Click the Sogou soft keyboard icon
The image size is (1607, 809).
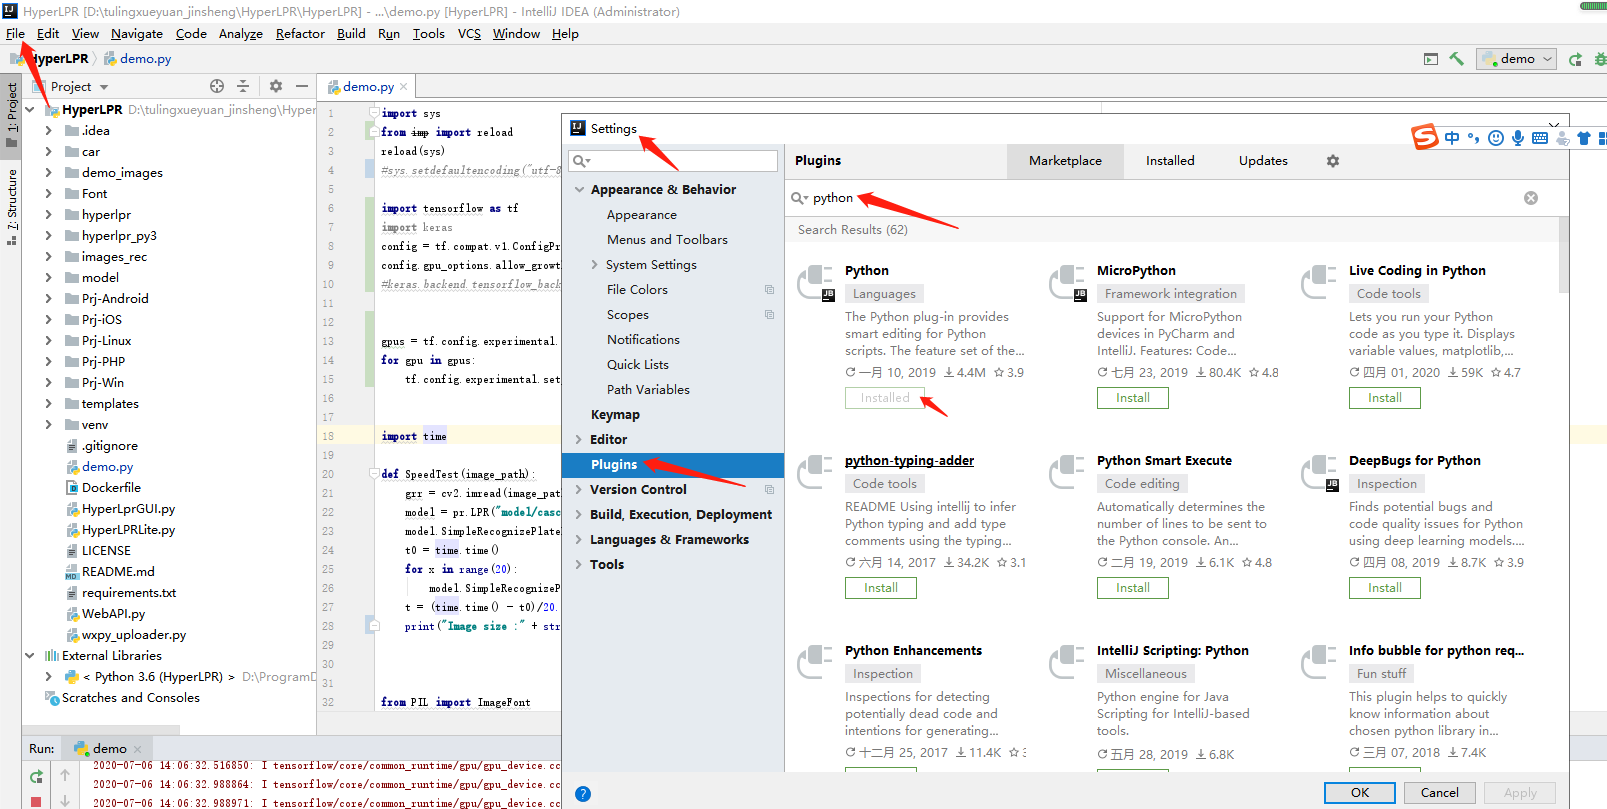pyautogui.click(x=1540, y=138)
